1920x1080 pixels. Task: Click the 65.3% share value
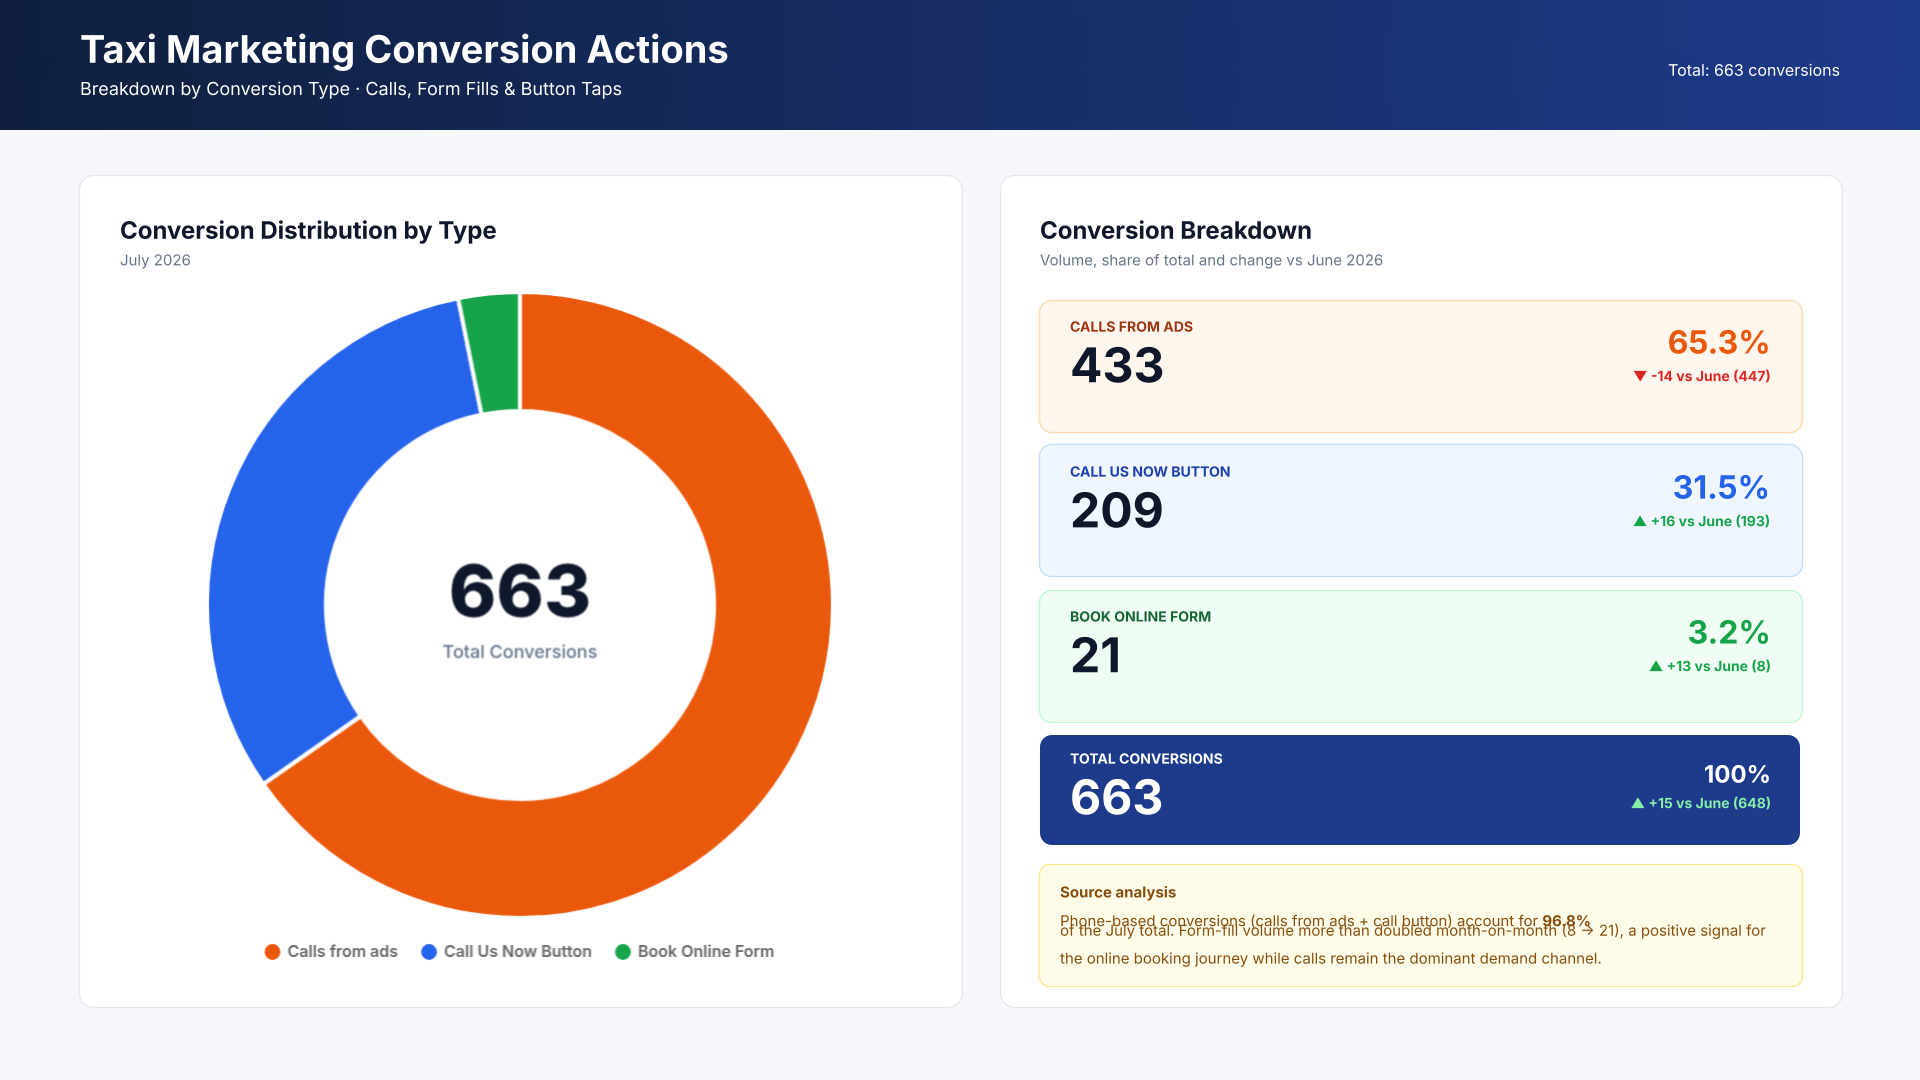pos(1718,342)
